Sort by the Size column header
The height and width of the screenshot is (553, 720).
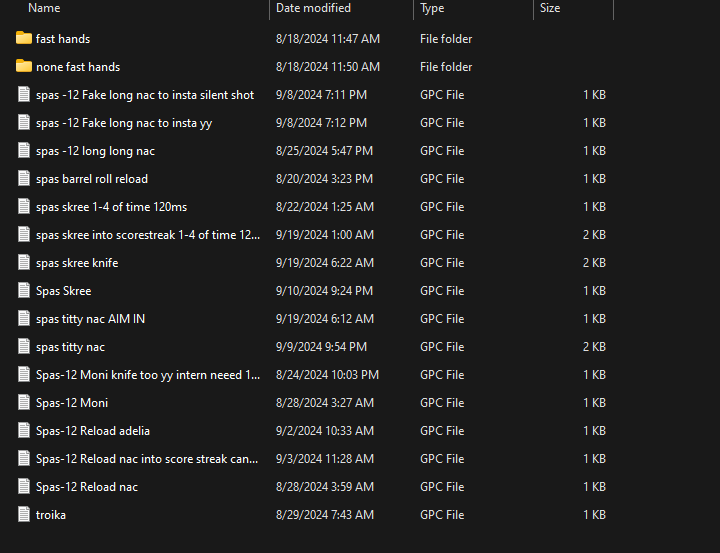click(550, 8)
